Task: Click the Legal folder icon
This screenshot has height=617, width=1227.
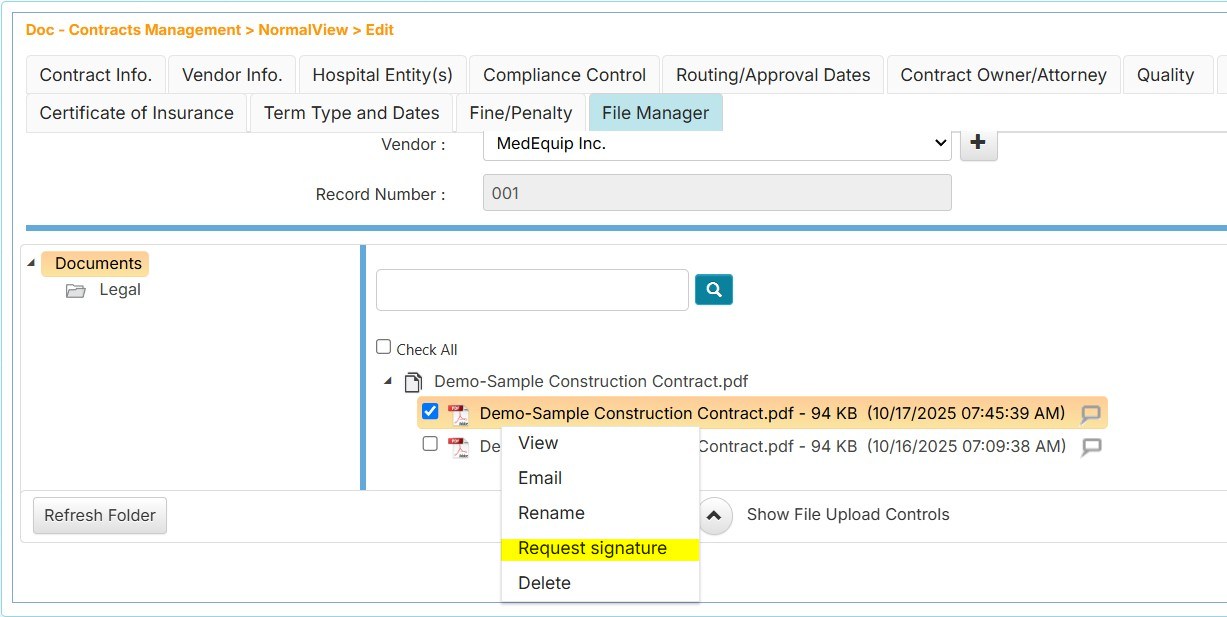Action: pyautogui.click(x=76, y=291)
